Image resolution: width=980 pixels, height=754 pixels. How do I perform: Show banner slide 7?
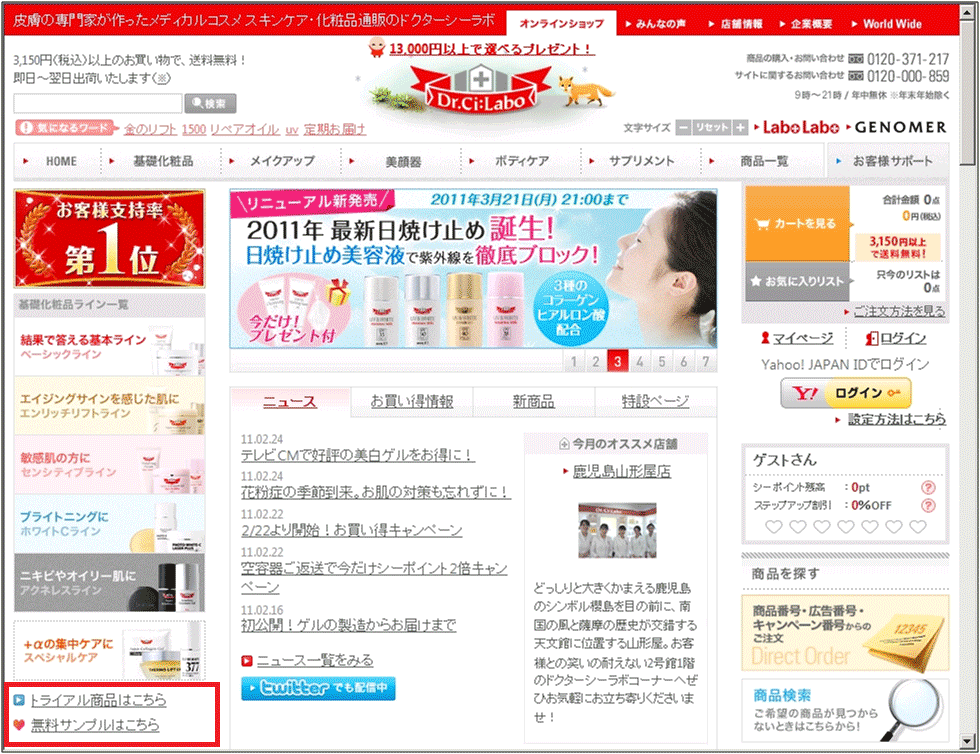(x=706, y=361)
